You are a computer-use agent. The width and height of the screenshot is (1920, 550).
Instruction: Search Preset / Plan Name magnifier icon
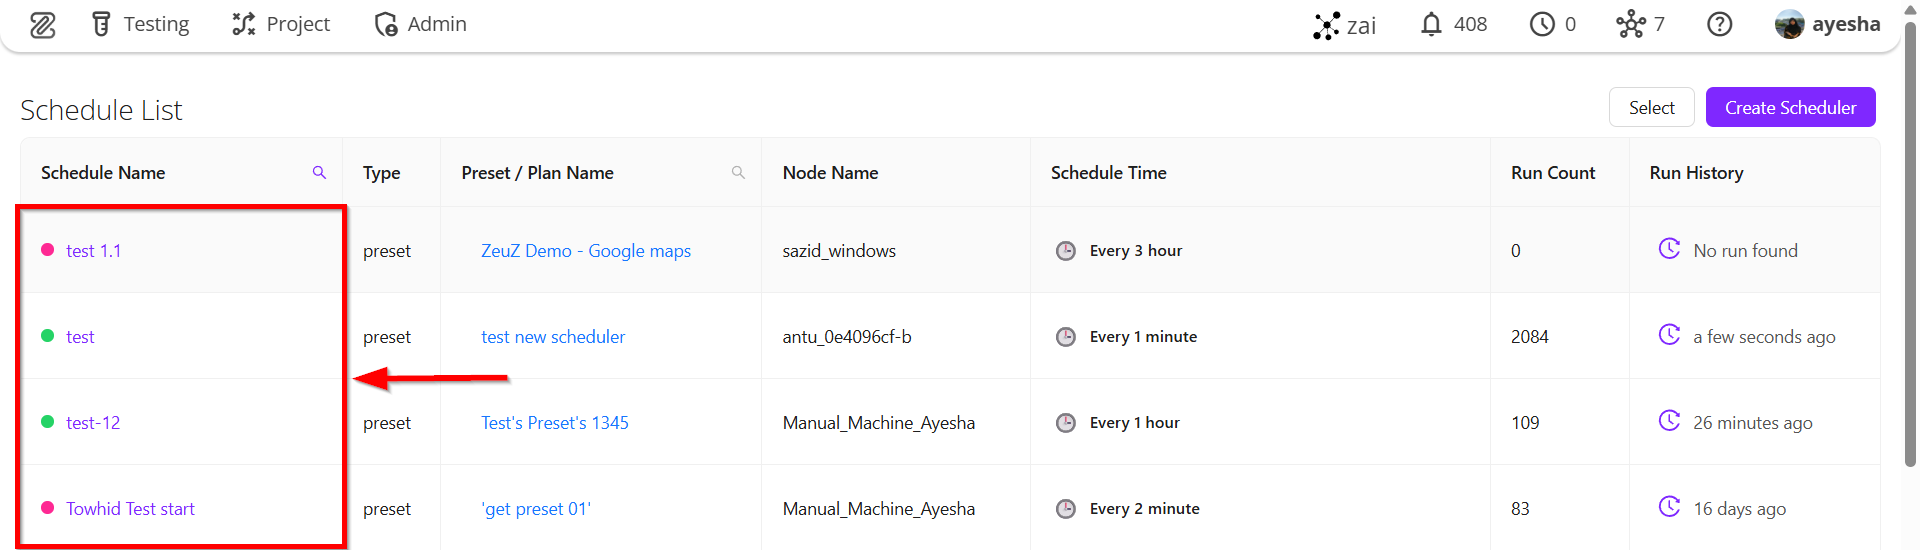[x=738, y=173]
